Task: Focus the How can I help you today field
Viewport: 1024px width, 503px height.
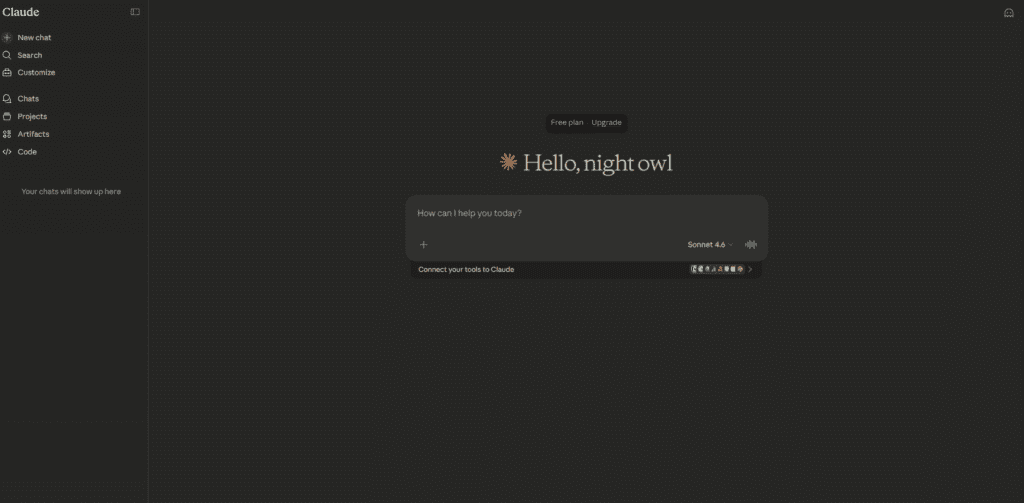Action: click(586, 214)
